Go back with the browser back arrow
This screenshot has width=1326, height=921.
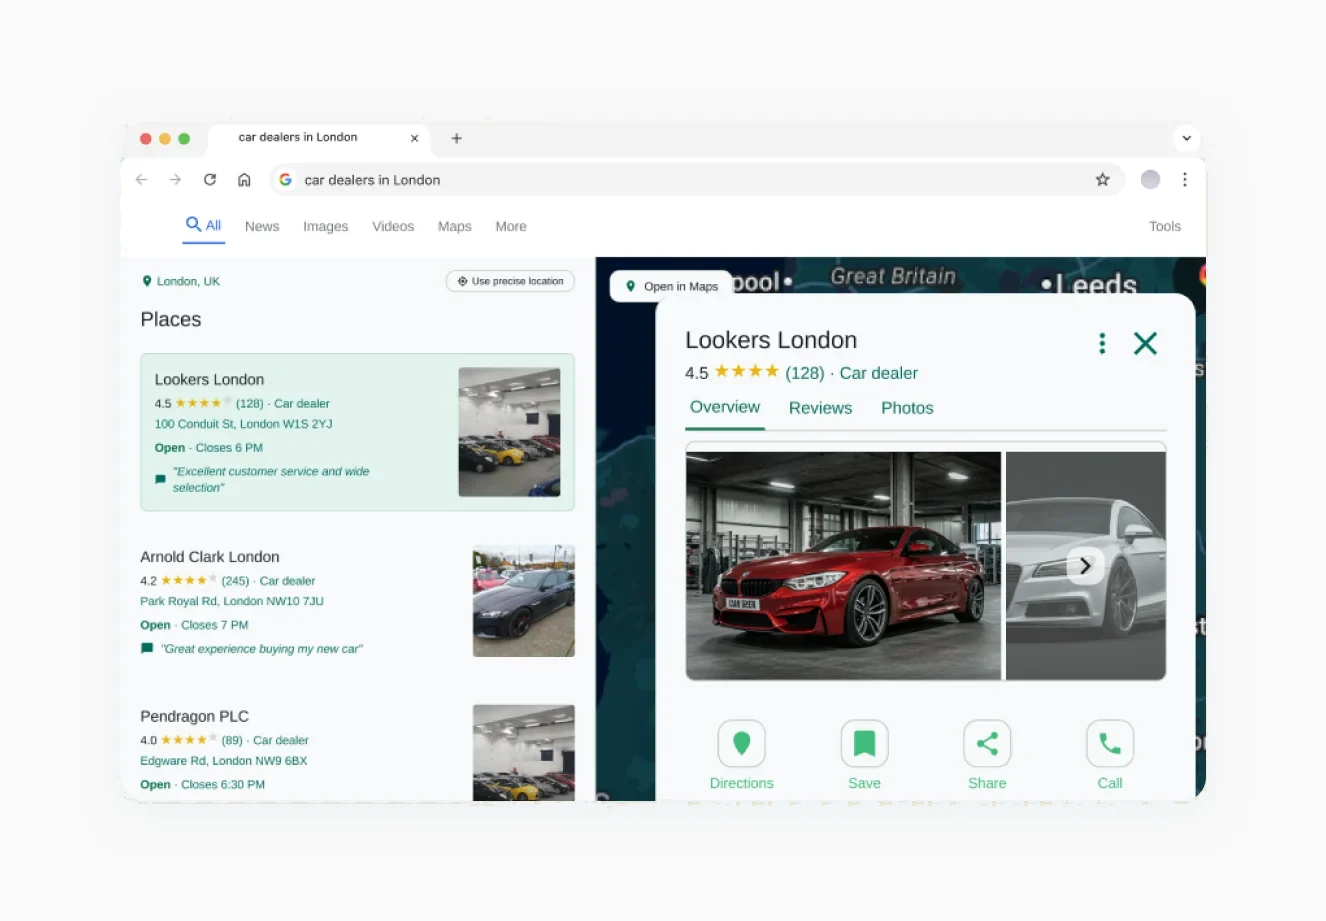click(x=141, y=180)
